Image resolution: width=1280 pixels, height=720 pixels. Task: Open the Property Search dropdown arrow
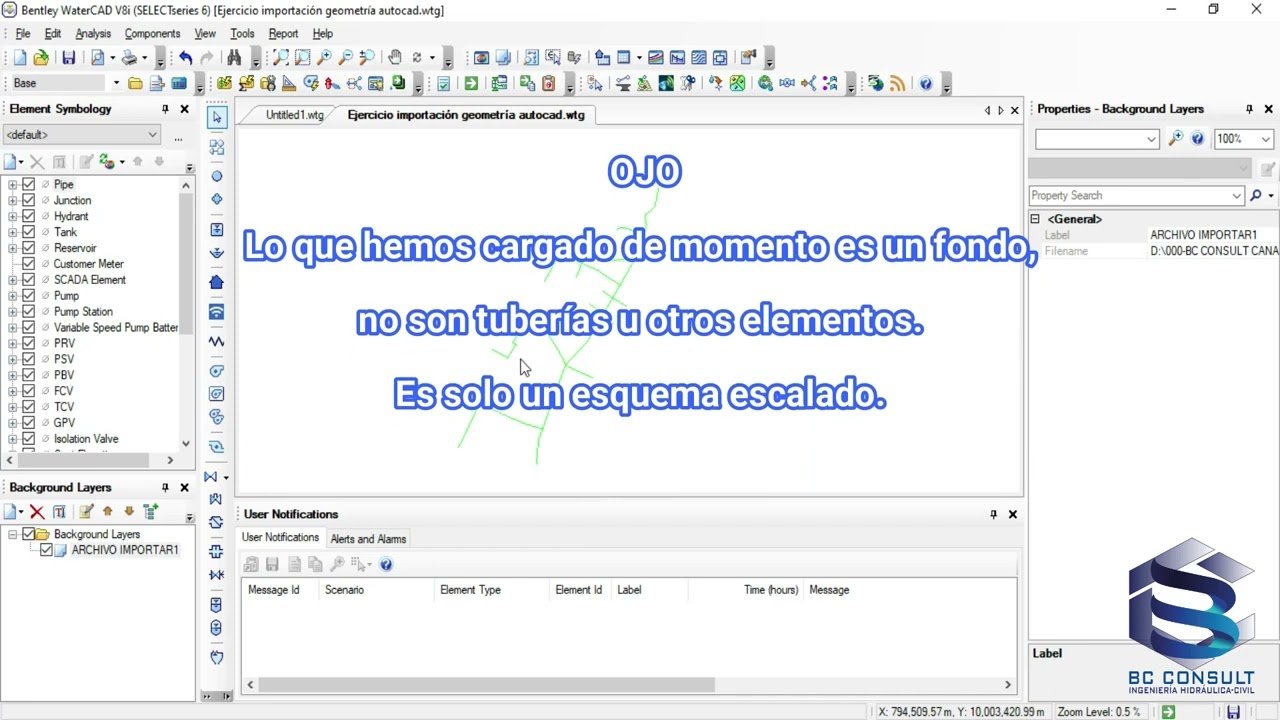click(1237, 196)
